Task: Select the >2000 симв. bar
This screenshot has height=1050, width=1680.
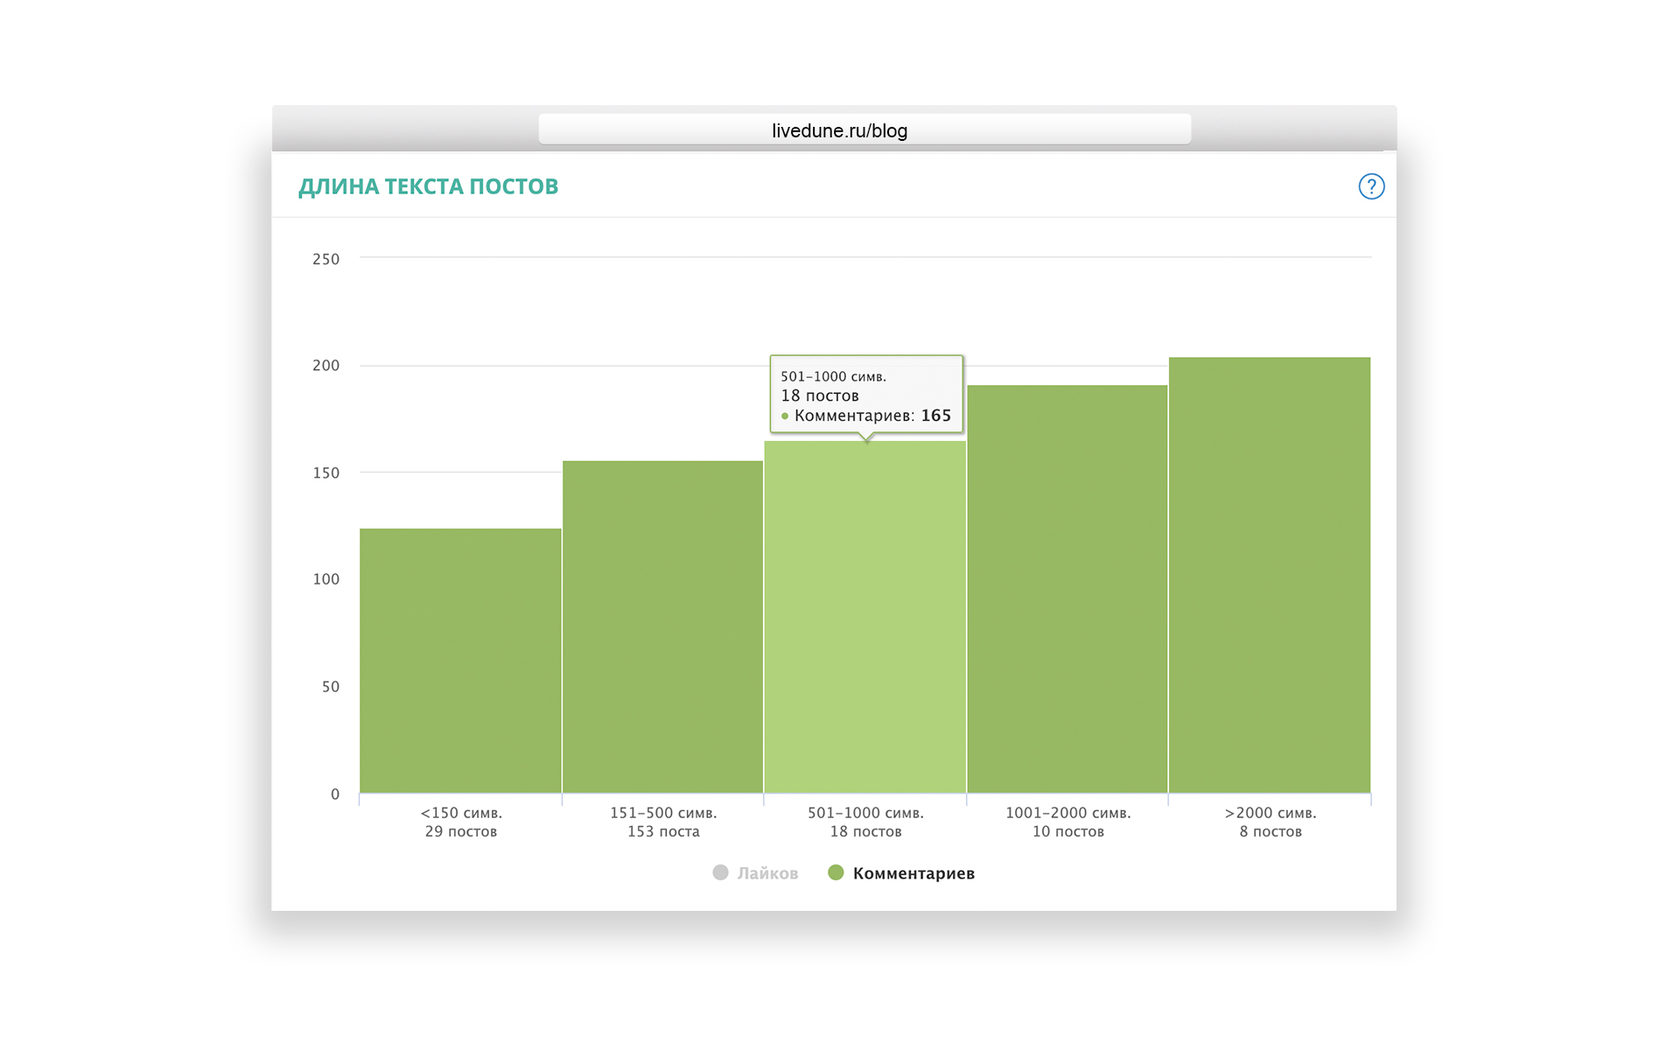Action: (x=1270, y=575)
